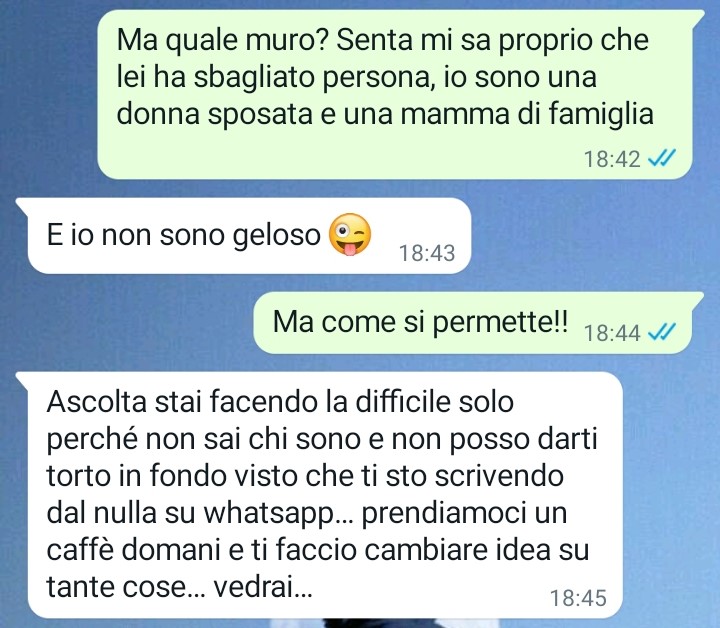Tap the word 'whatsapp' in last message
The image size is (720, 628).
(270, 513)
